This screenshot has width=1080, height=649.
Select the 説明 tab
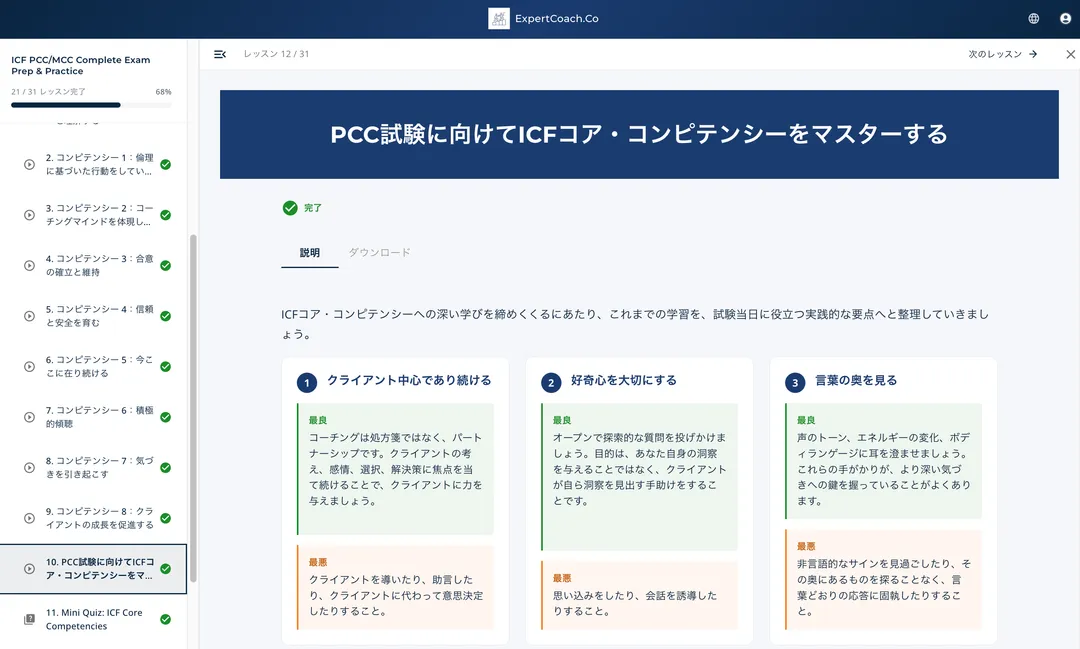coord(309,253)
